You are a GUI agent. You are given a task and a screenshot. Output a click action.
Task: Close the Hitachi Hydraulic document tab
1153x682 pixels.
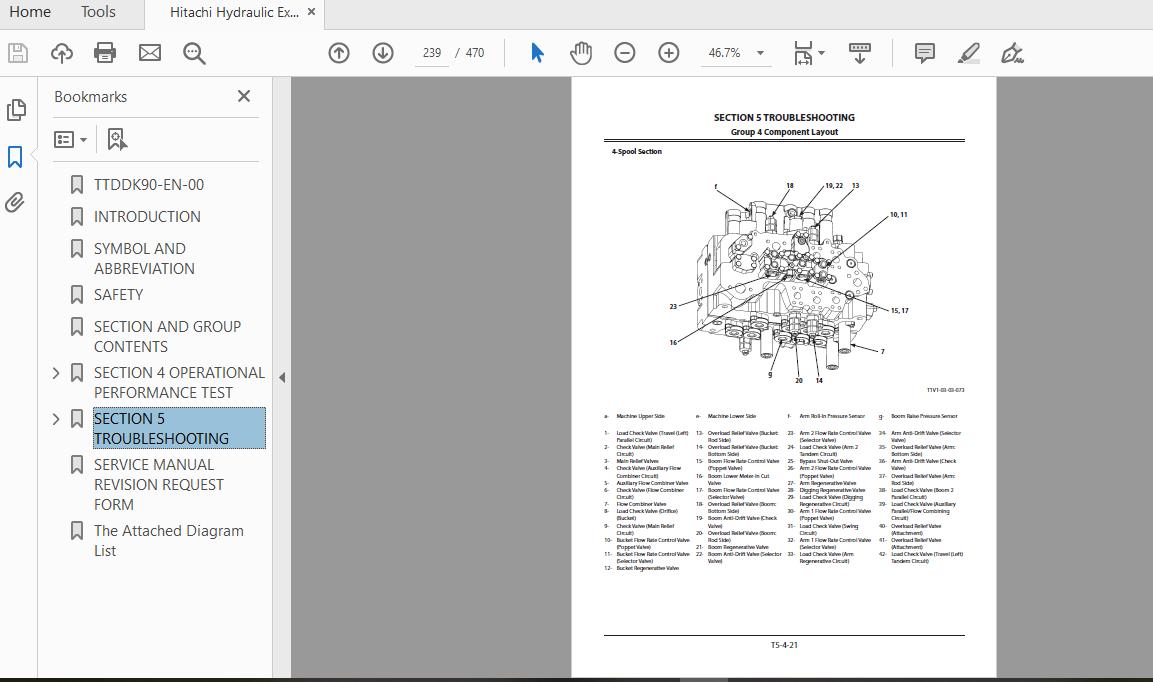pyautogui.click(x=312, y=12)
